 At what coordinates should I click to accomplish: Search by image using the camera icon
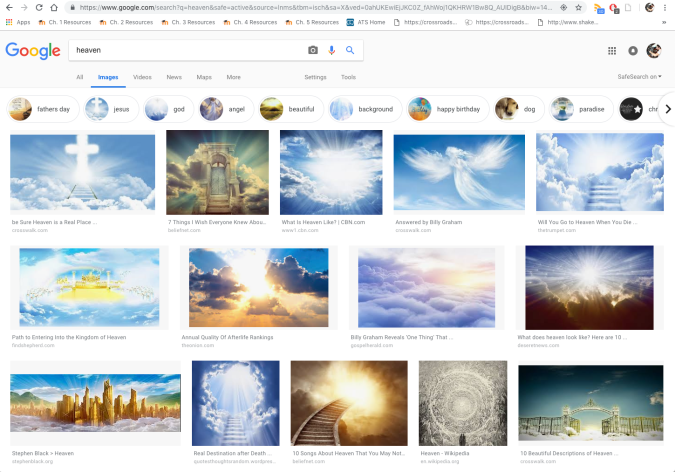pos(313,50)
